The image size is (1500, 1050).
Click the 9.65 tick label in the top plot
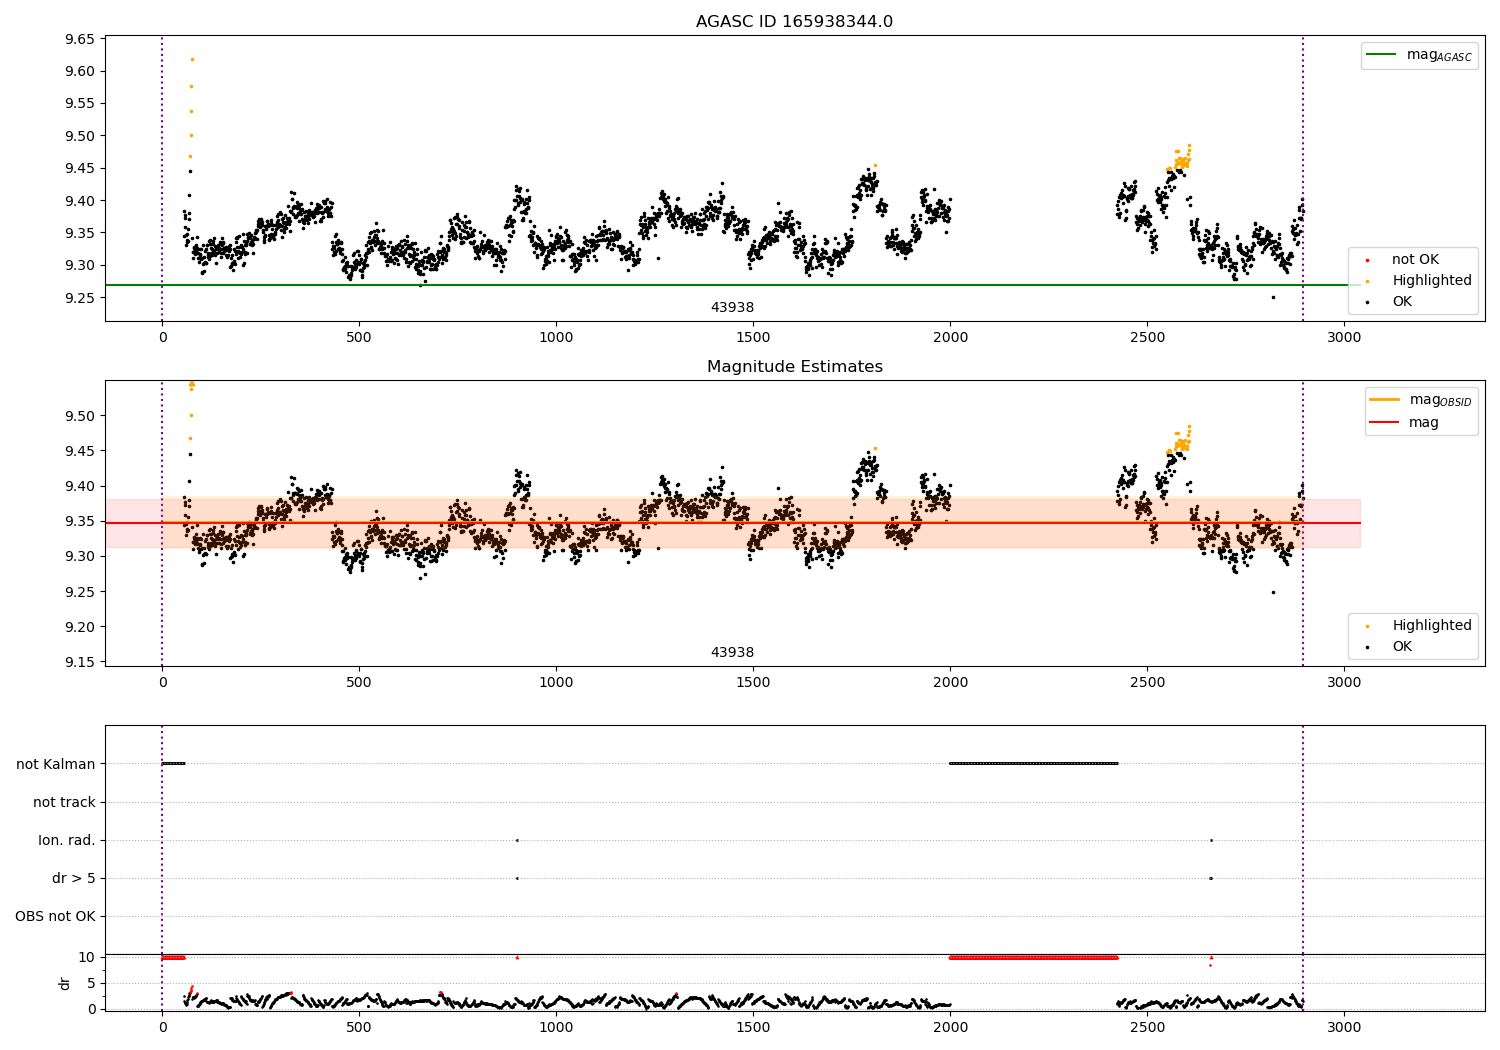pyautogui.click(x=80, y=39)
